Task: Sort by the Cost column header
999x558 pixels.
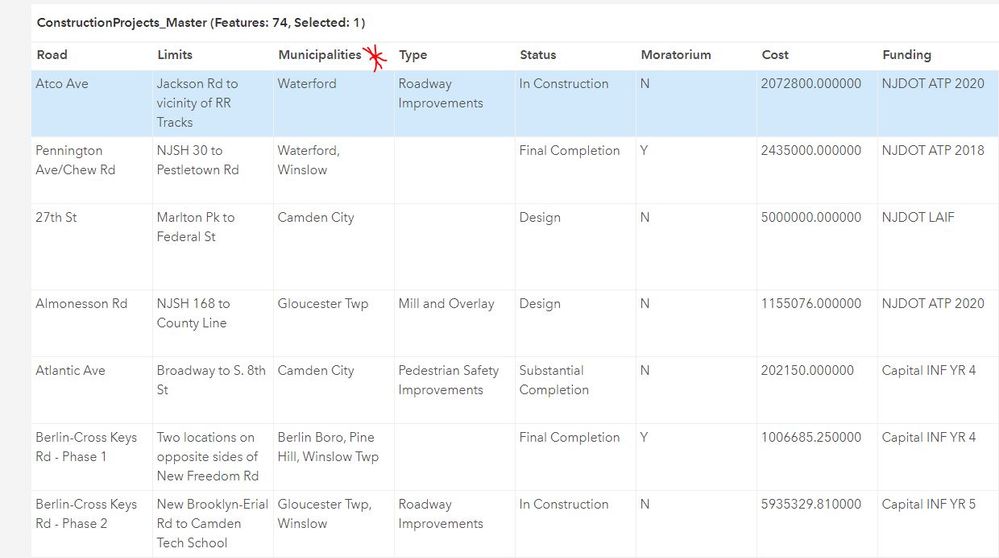Action: click(775, 55)
